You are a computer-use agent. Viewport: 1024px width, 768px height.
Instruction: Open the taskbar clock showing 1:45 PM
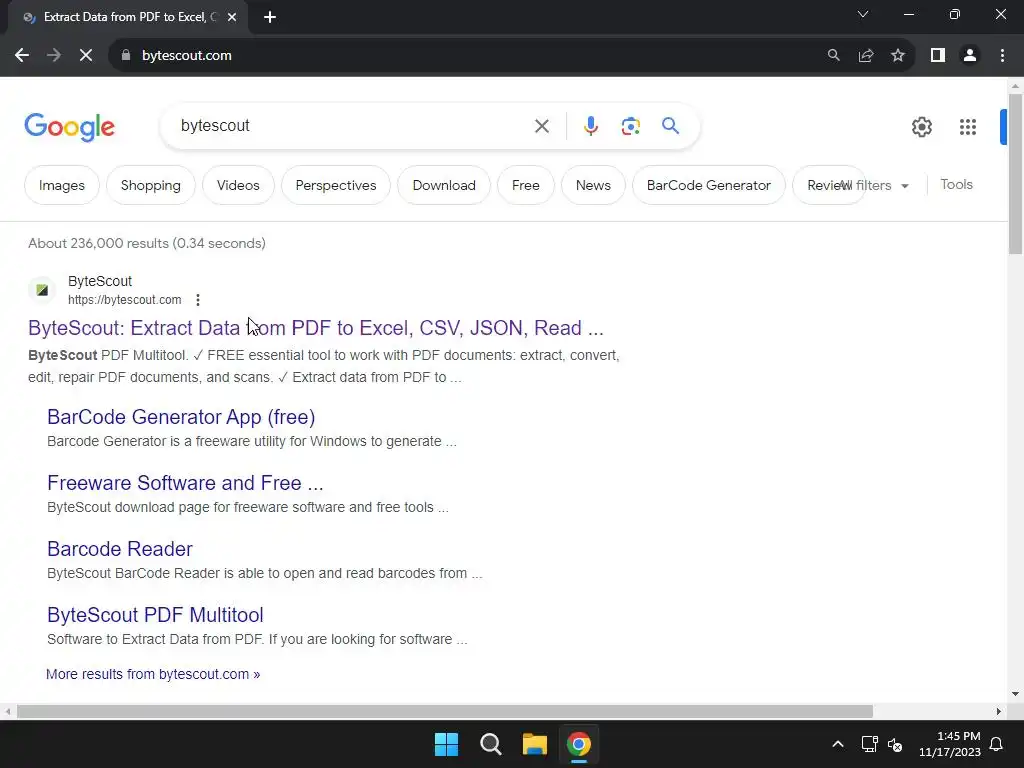tap(950, 744)
